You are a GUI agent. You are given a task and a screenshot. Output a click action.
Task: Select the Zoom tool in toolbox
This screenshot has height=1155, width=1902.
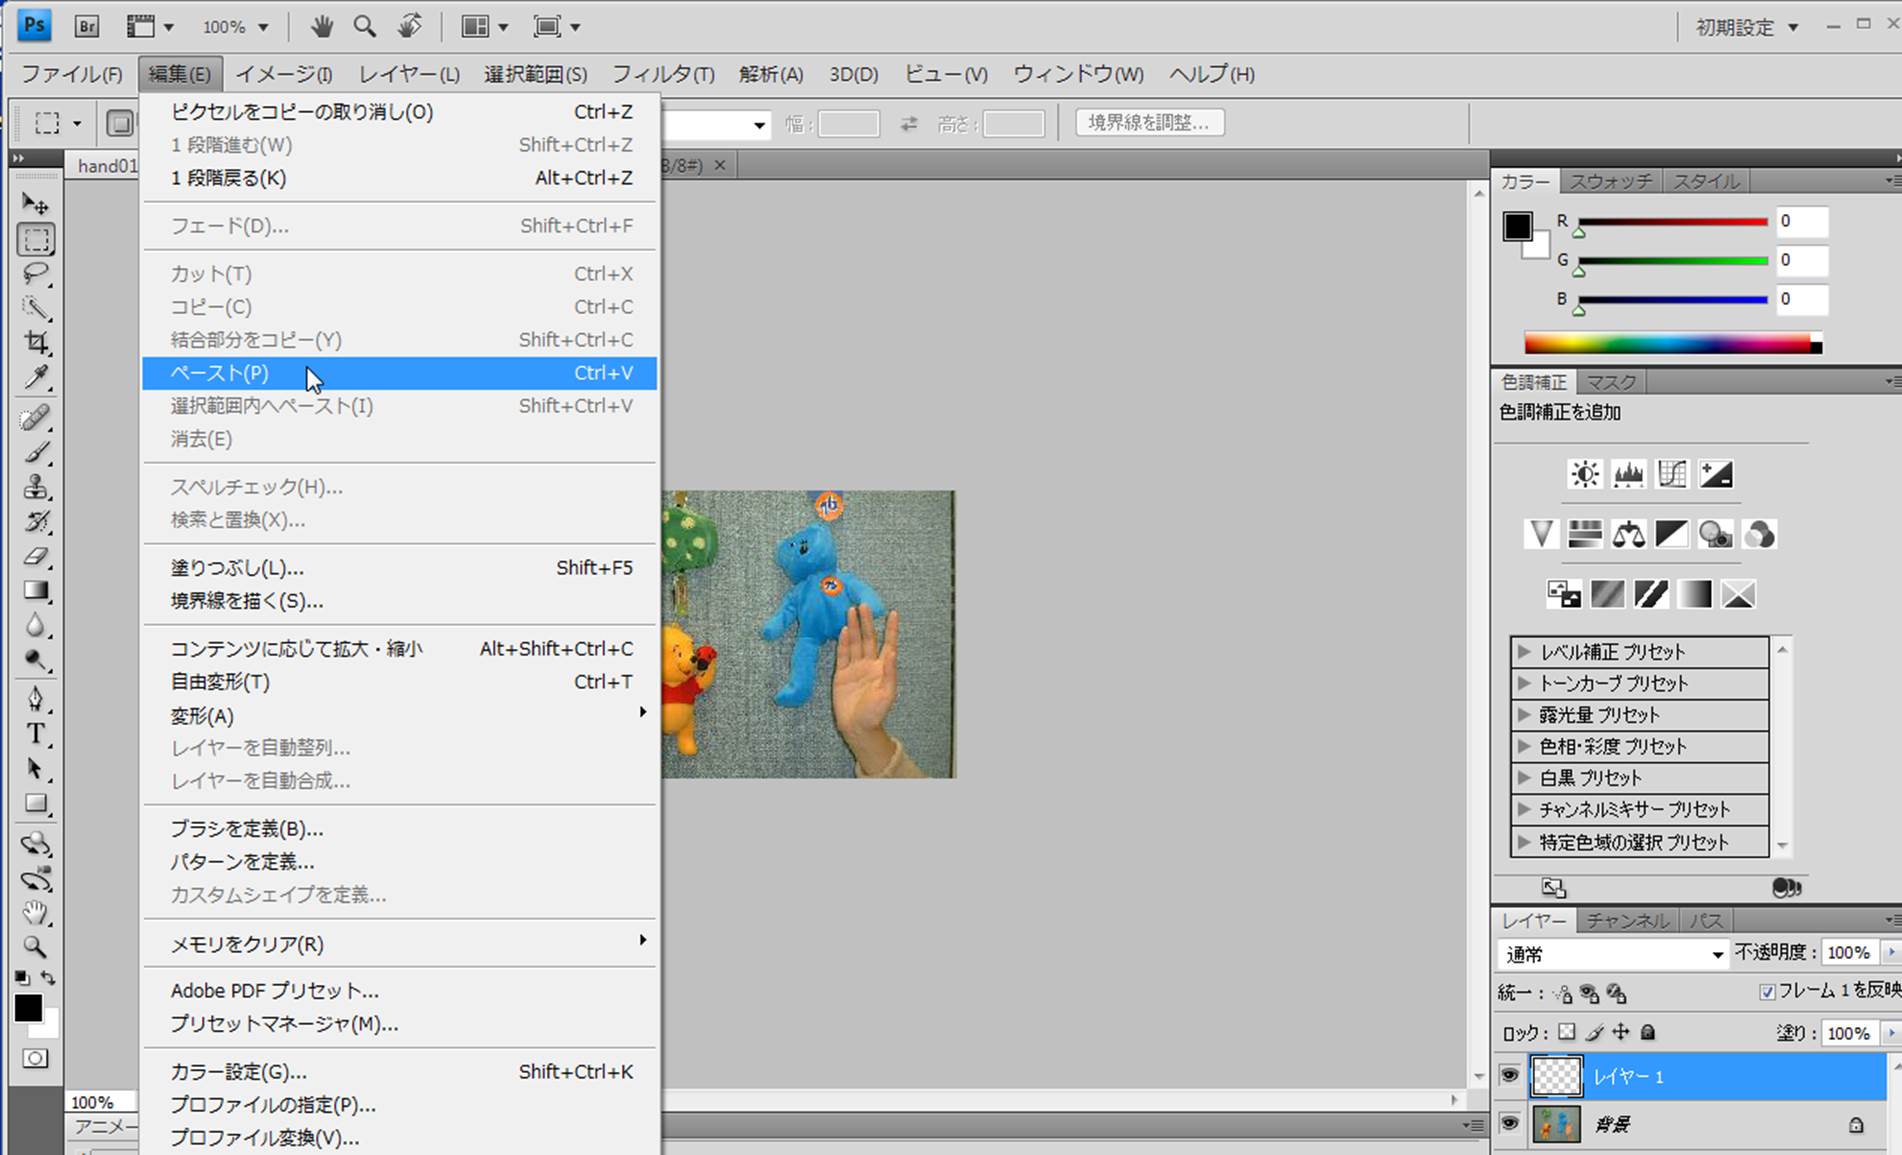[x=36, y=946]
